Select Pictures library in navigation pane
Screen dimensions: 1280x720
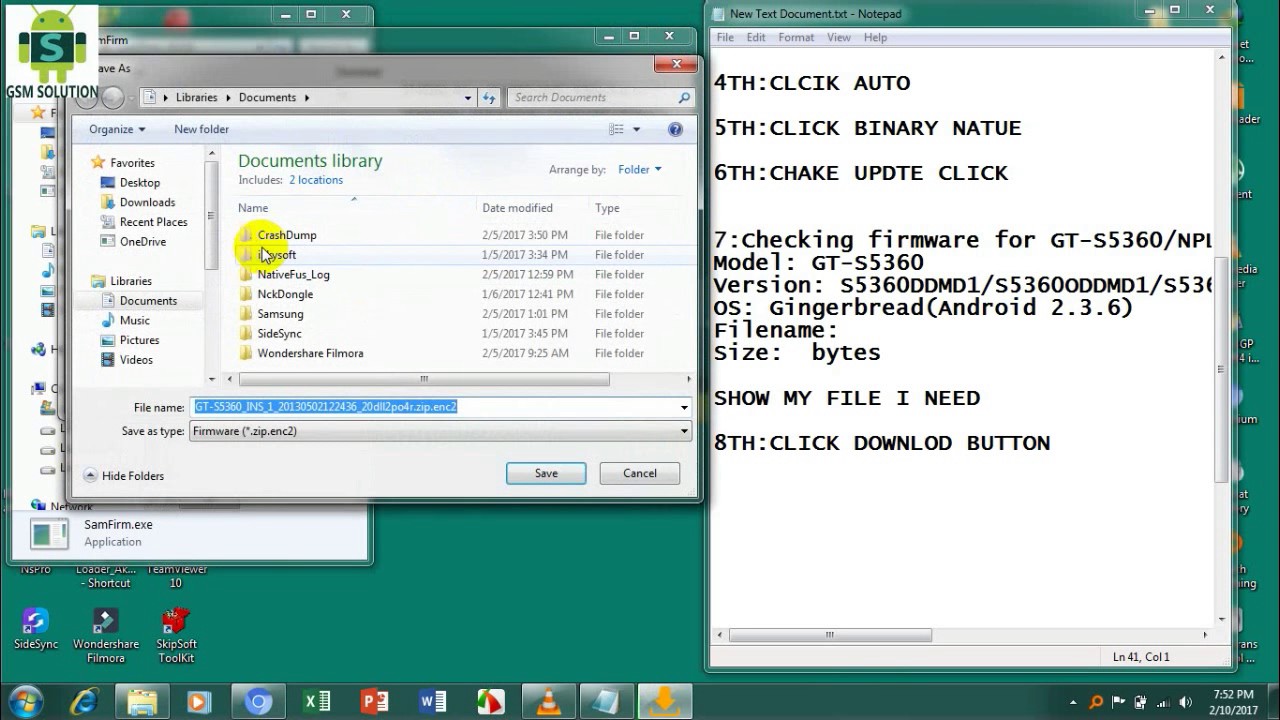tap(139, 340)
